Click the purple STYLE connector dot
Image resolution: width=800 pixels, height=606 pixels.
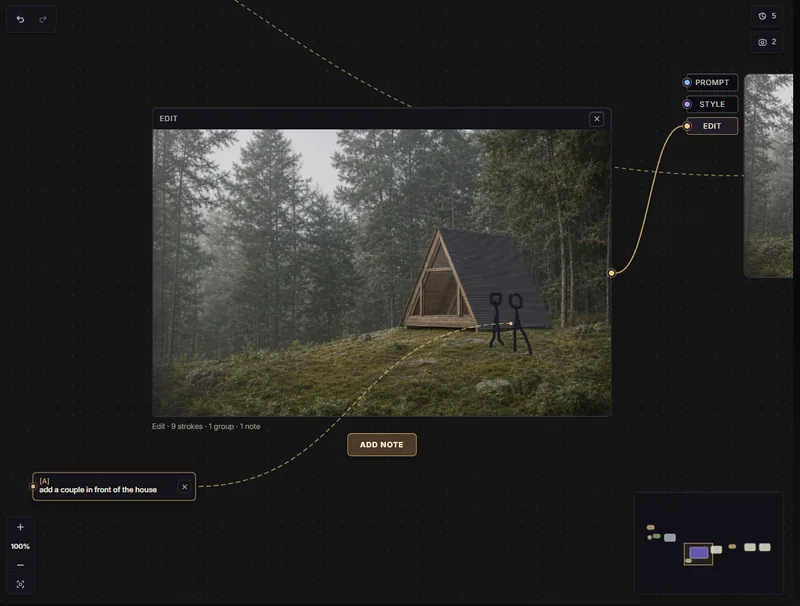(x=687, y=104)
